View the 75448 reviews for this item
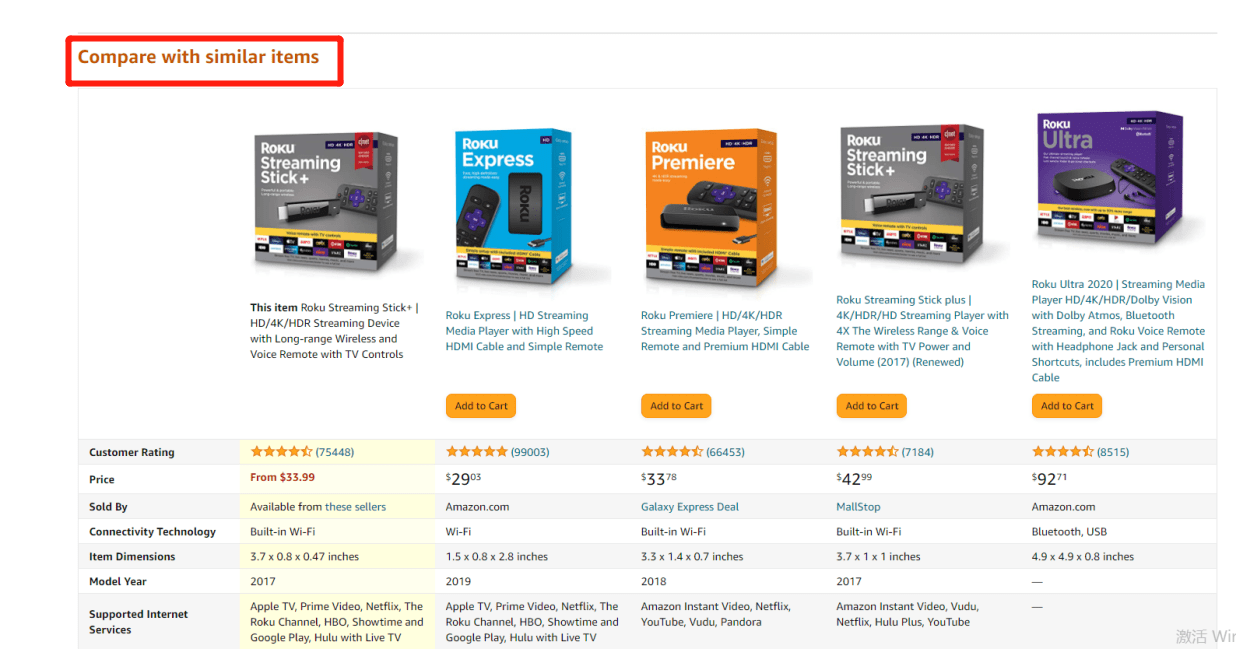Image resolution: width=1236 pixels, height=649 pixels. point(335,452)
